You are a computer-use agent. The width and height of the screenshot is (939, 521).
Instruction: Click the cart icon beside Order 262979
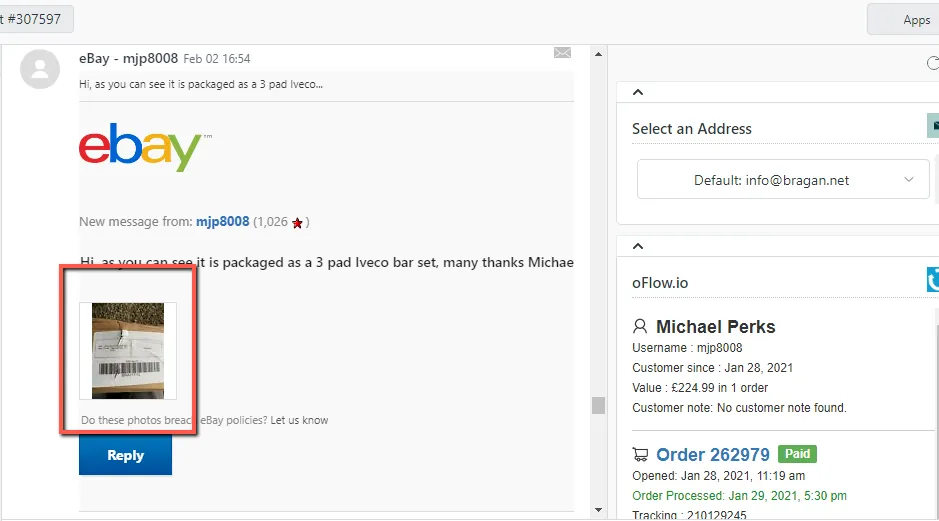[640, 455]
